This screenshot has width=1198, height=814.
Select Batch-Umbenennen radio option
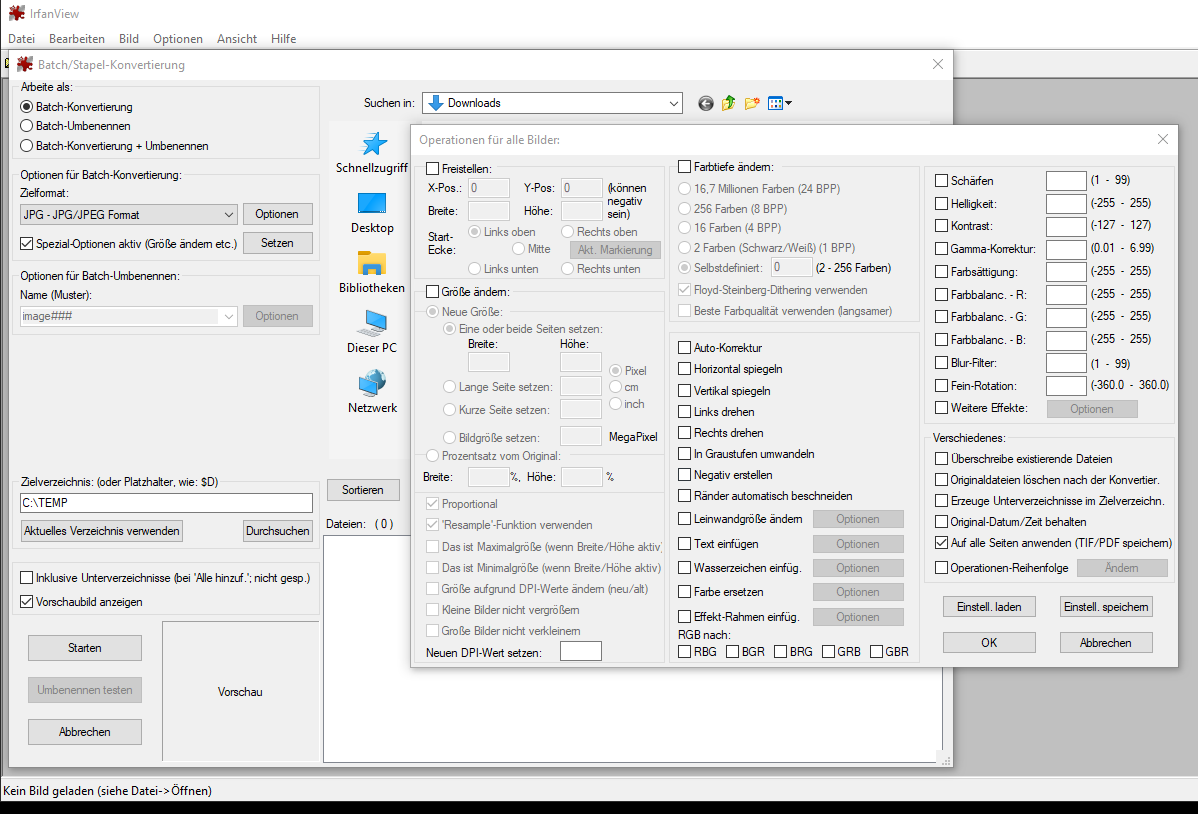click(x=27, y=126)
